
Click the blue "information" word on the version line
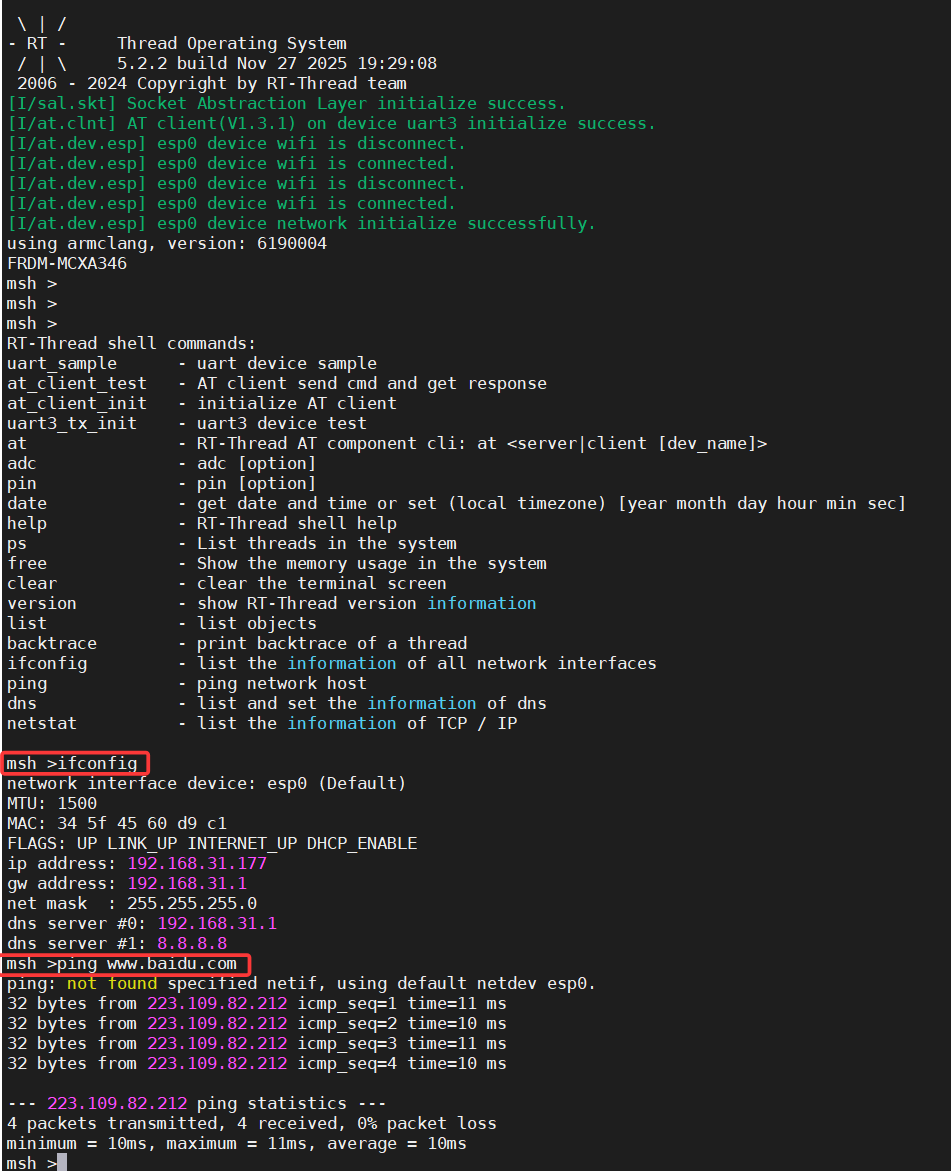pos(481,603)
